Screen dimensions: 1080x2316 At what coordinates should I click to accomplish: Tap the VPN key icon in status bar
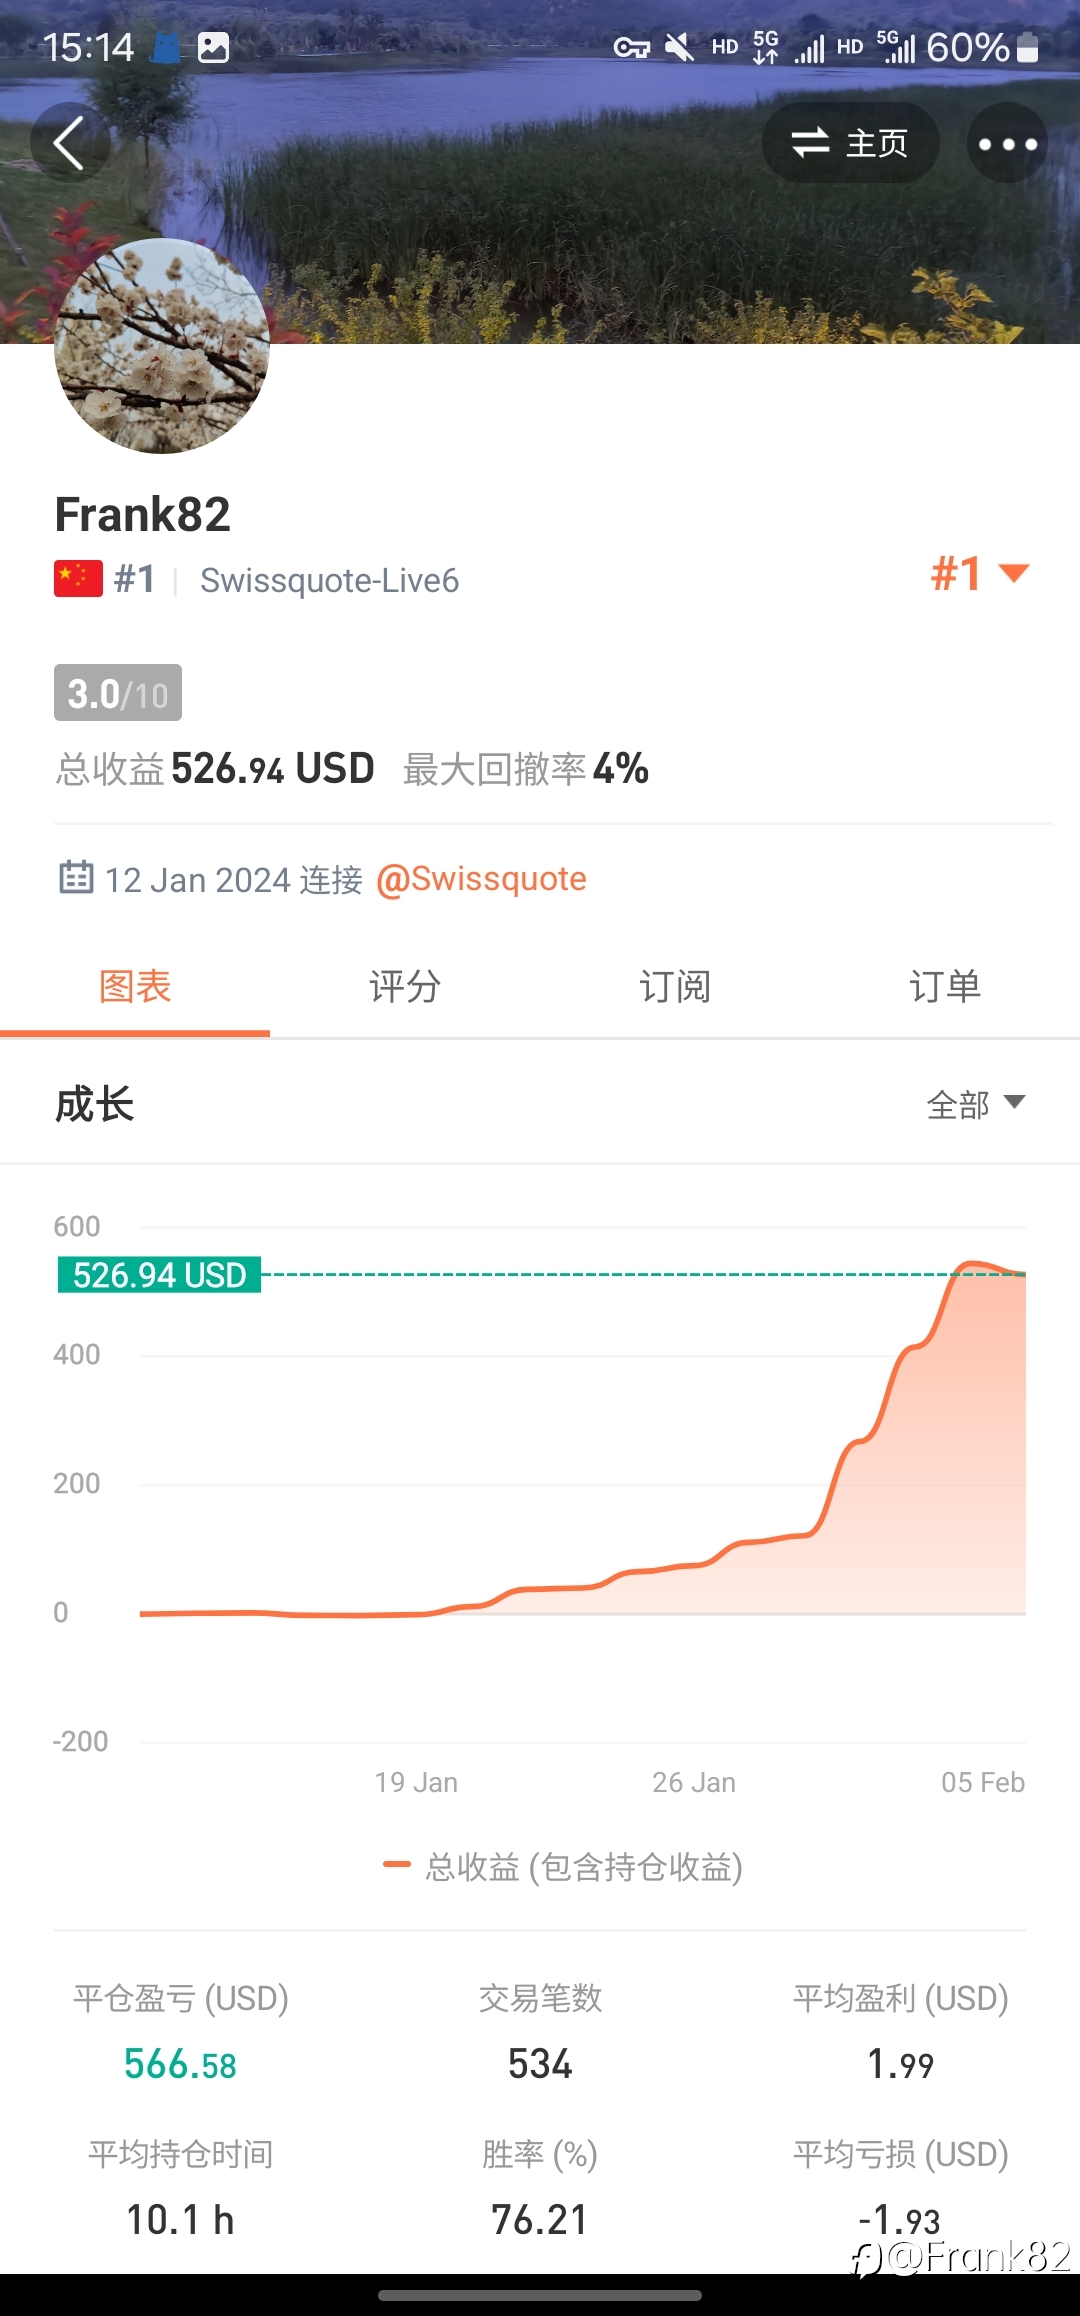pyautogui.click(x=632, y=47)
